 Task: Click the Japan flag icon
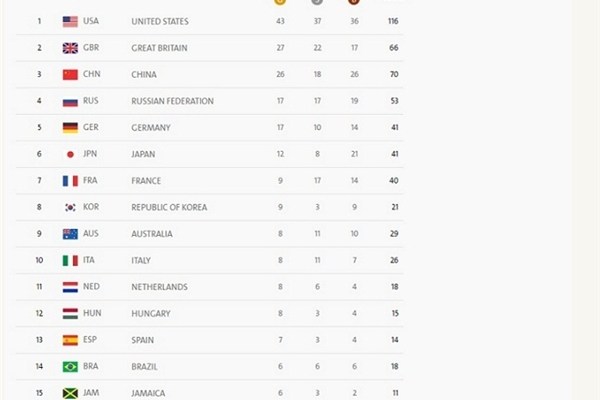coord(70,154)
